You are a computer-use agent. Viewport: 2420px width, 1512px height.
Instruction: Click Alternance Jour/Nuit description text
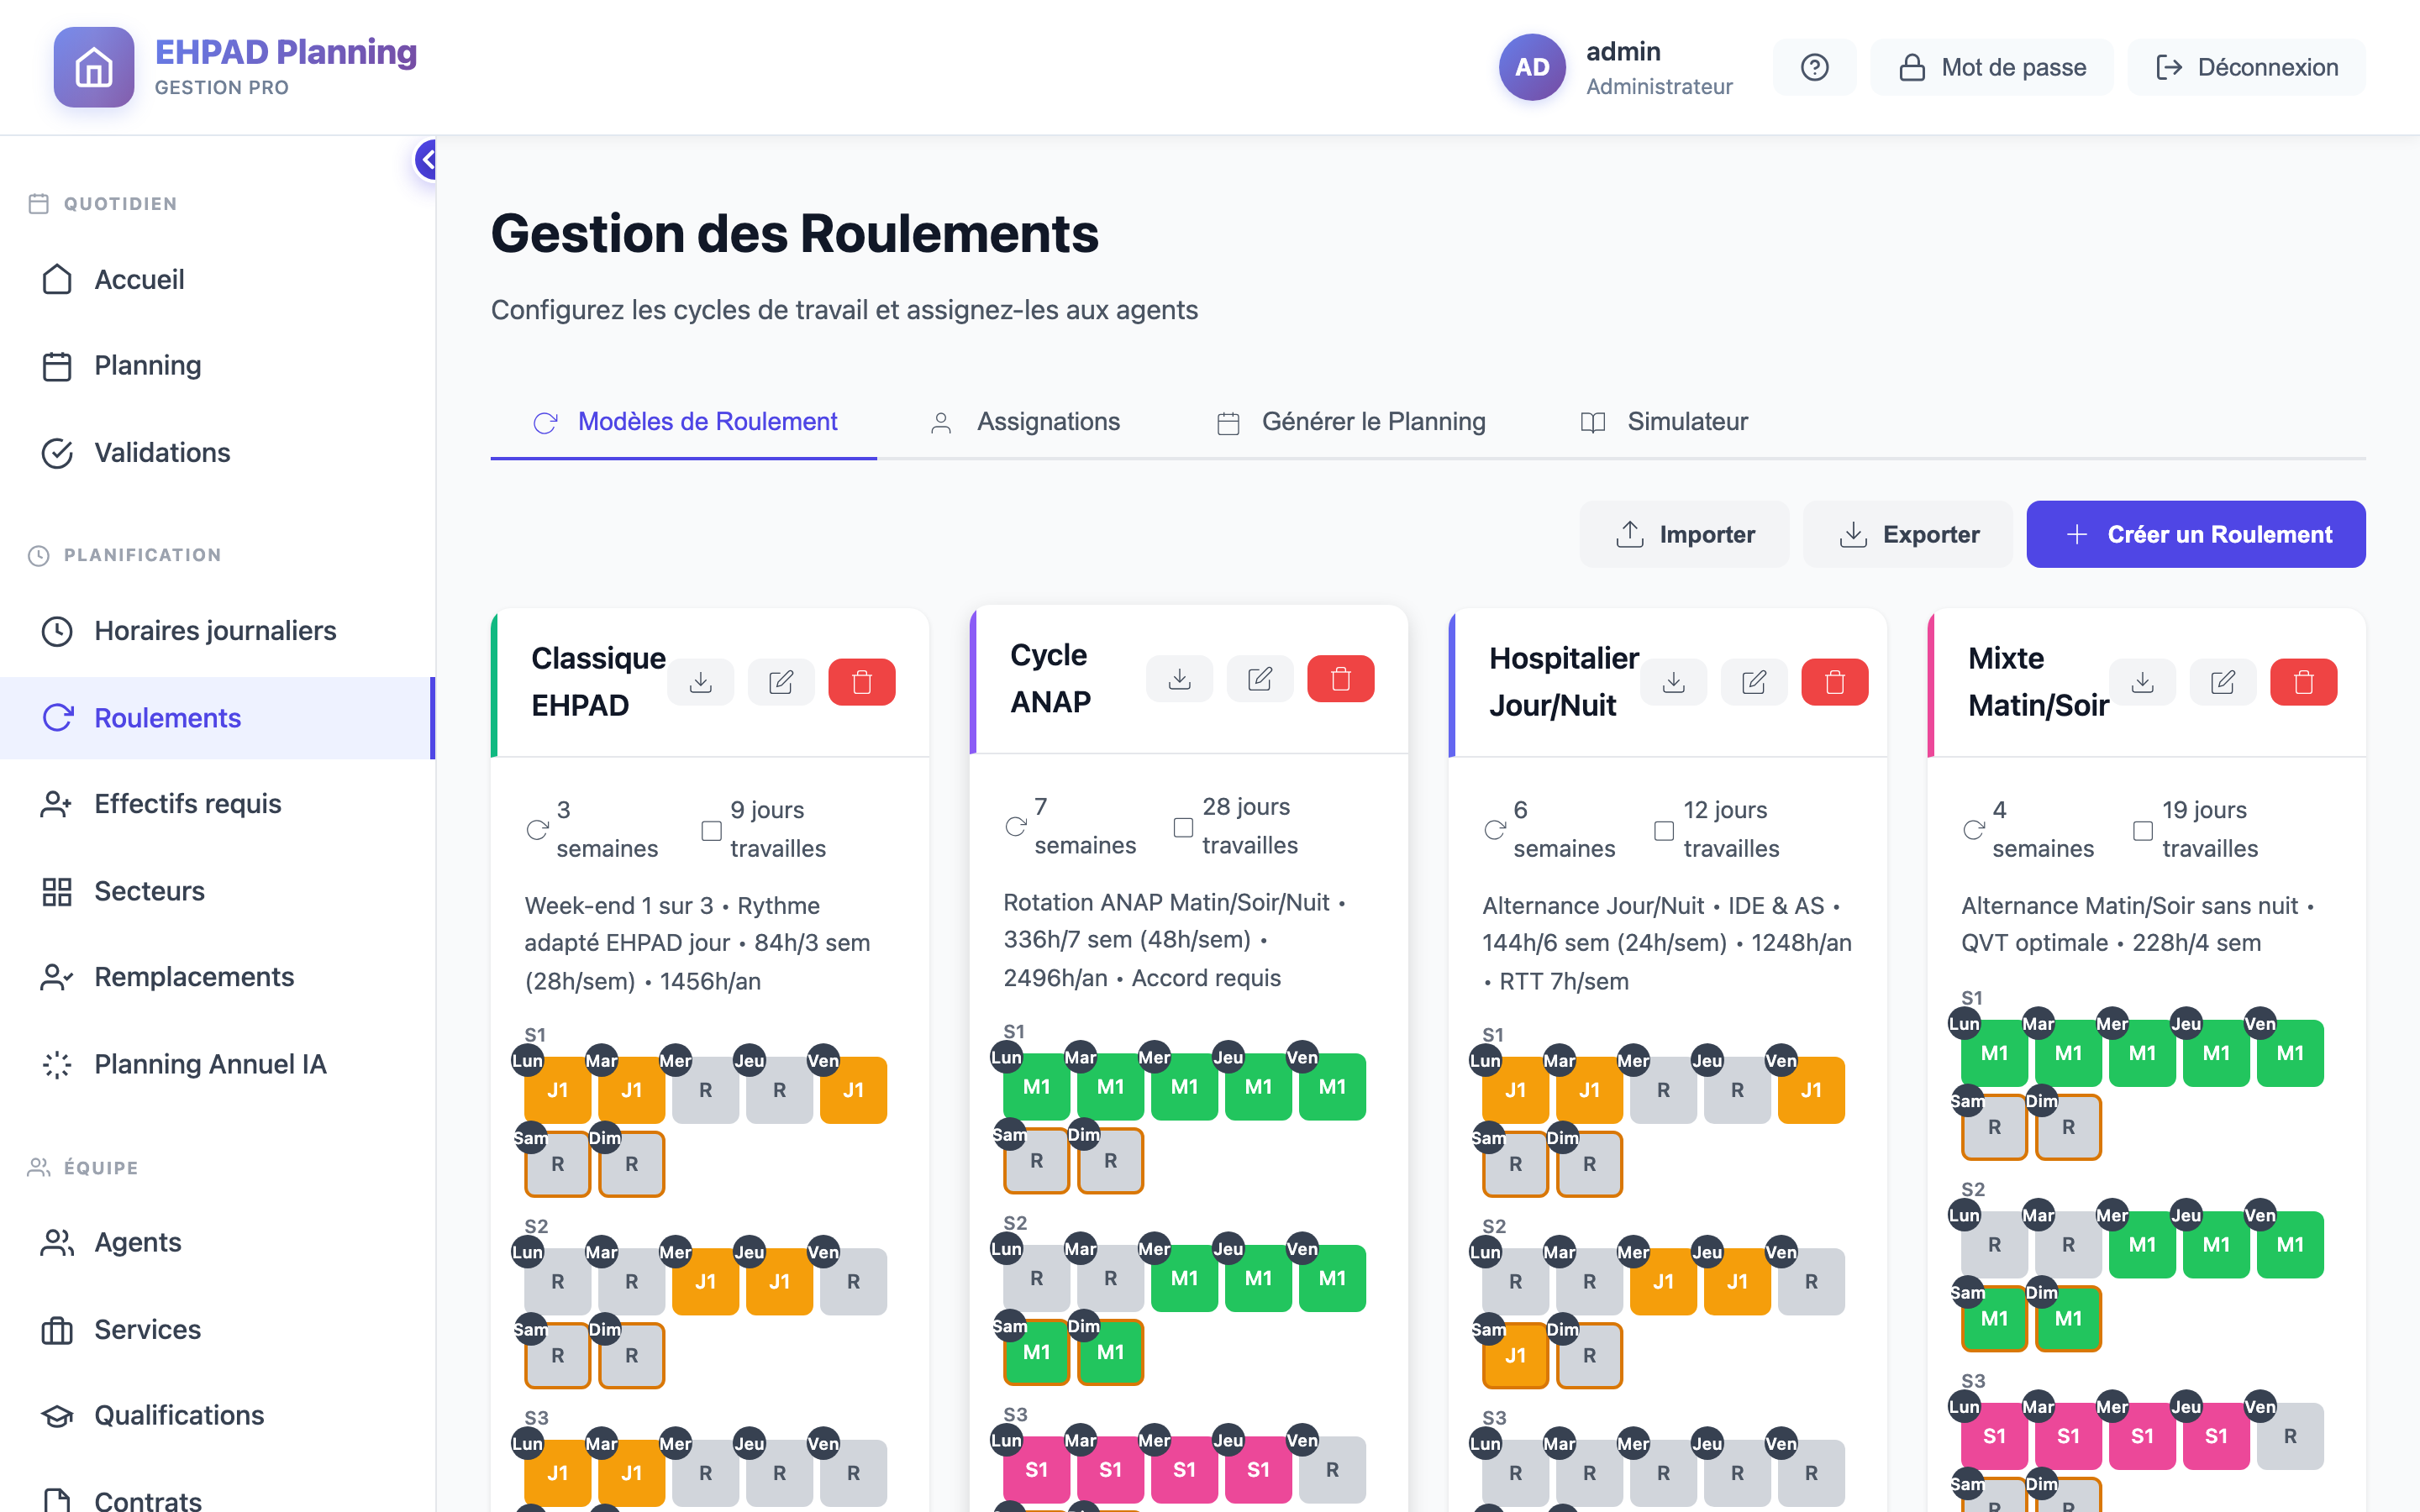coord(1667,943)
